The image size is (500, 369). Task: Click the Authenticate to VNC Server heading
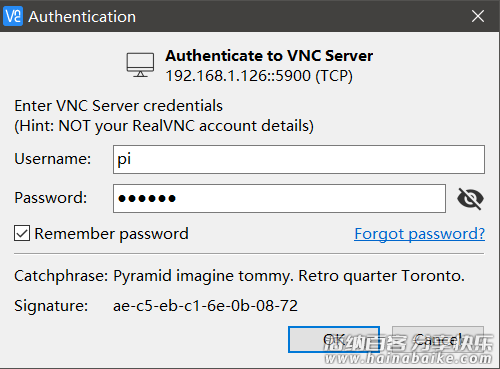pyautogui.click(x=269, y=56)
